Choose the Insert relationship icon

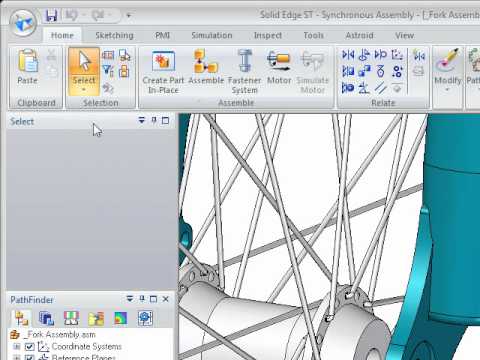(380, 54)
